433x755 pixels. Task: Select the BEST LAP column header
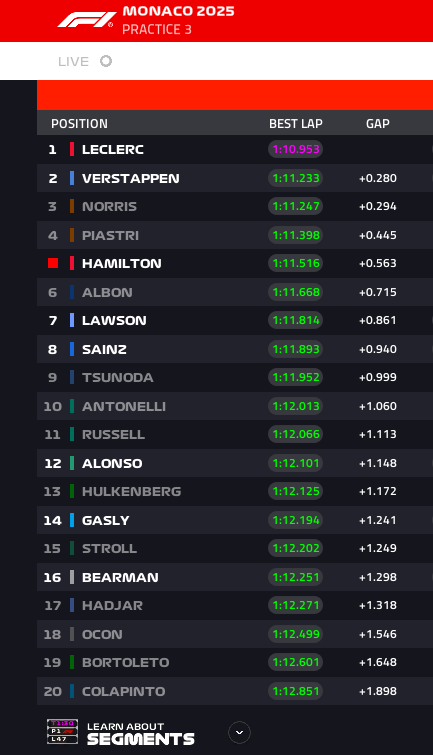[x=296, y=124]
